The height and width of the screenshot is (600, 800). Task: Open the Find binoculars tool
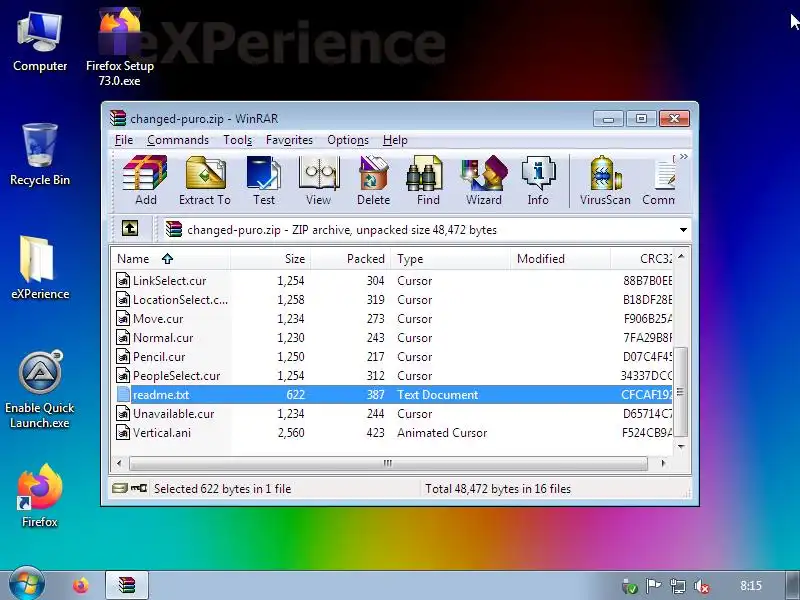(428, 181)
